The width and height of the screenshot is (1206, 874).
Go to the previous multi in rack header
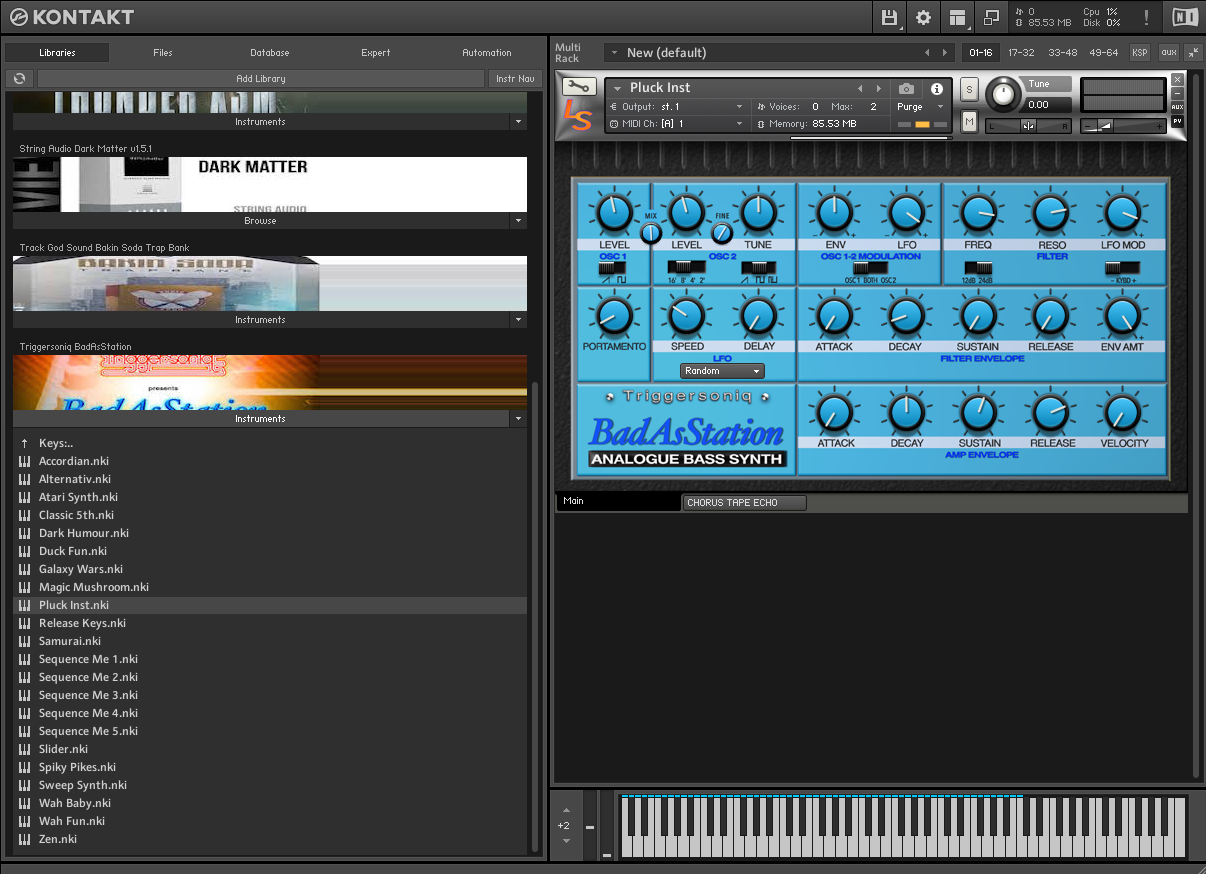[926, 53]
